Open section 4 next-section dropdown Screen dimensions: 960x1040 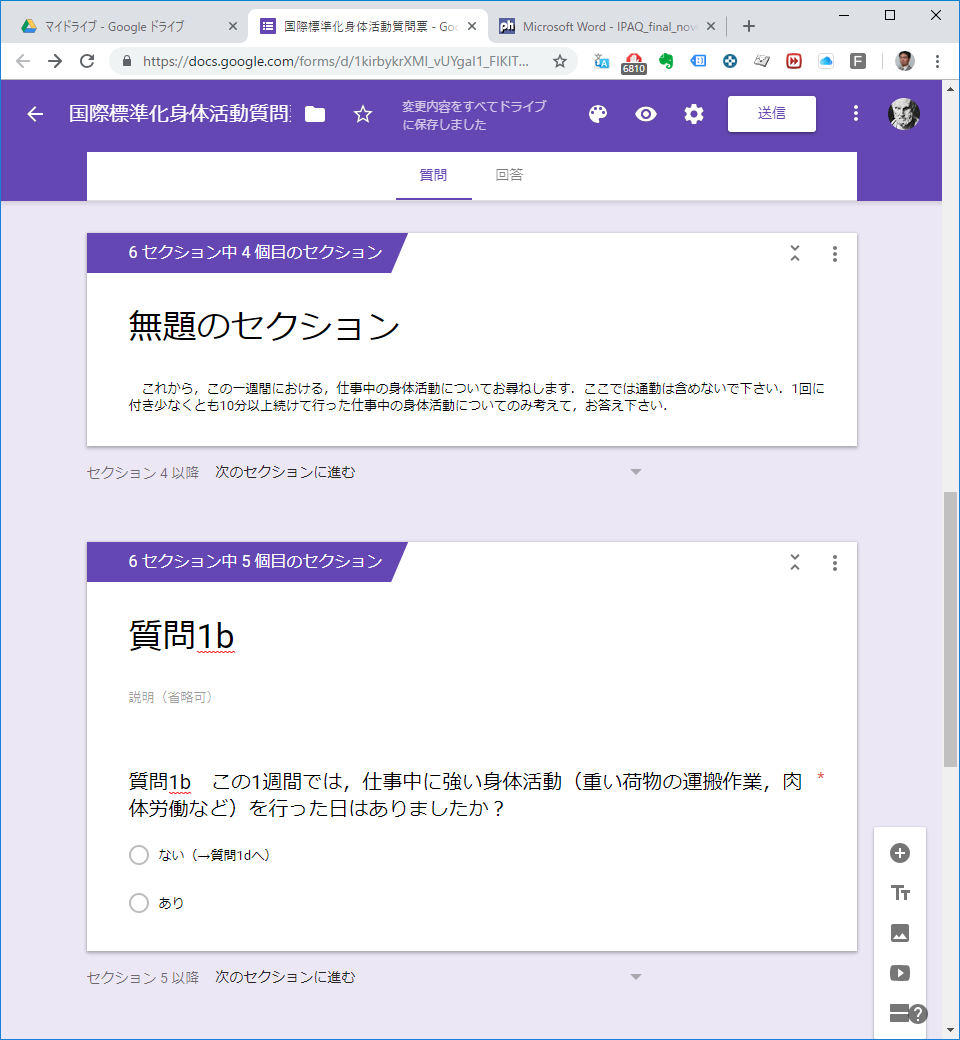[x=635, y=472]
